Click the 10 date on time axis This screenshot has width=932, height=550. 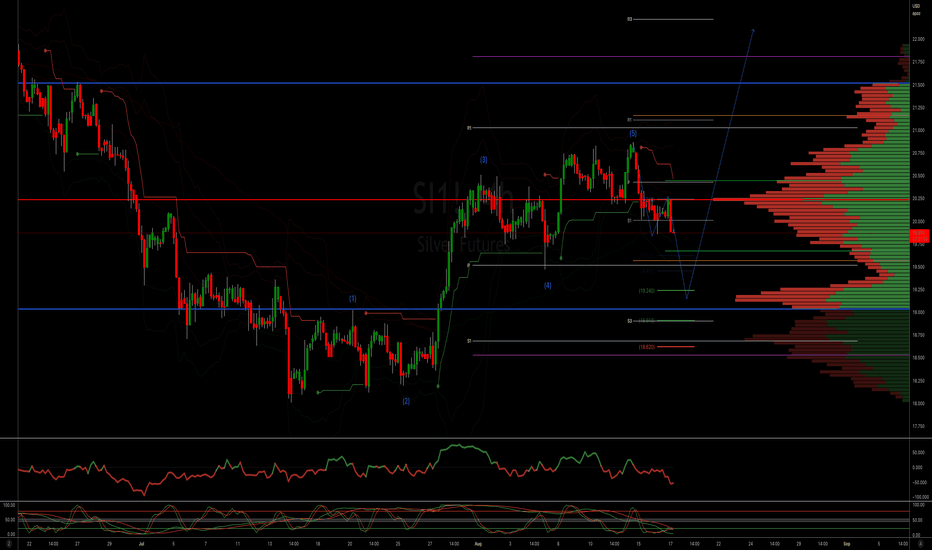[590, 544]
